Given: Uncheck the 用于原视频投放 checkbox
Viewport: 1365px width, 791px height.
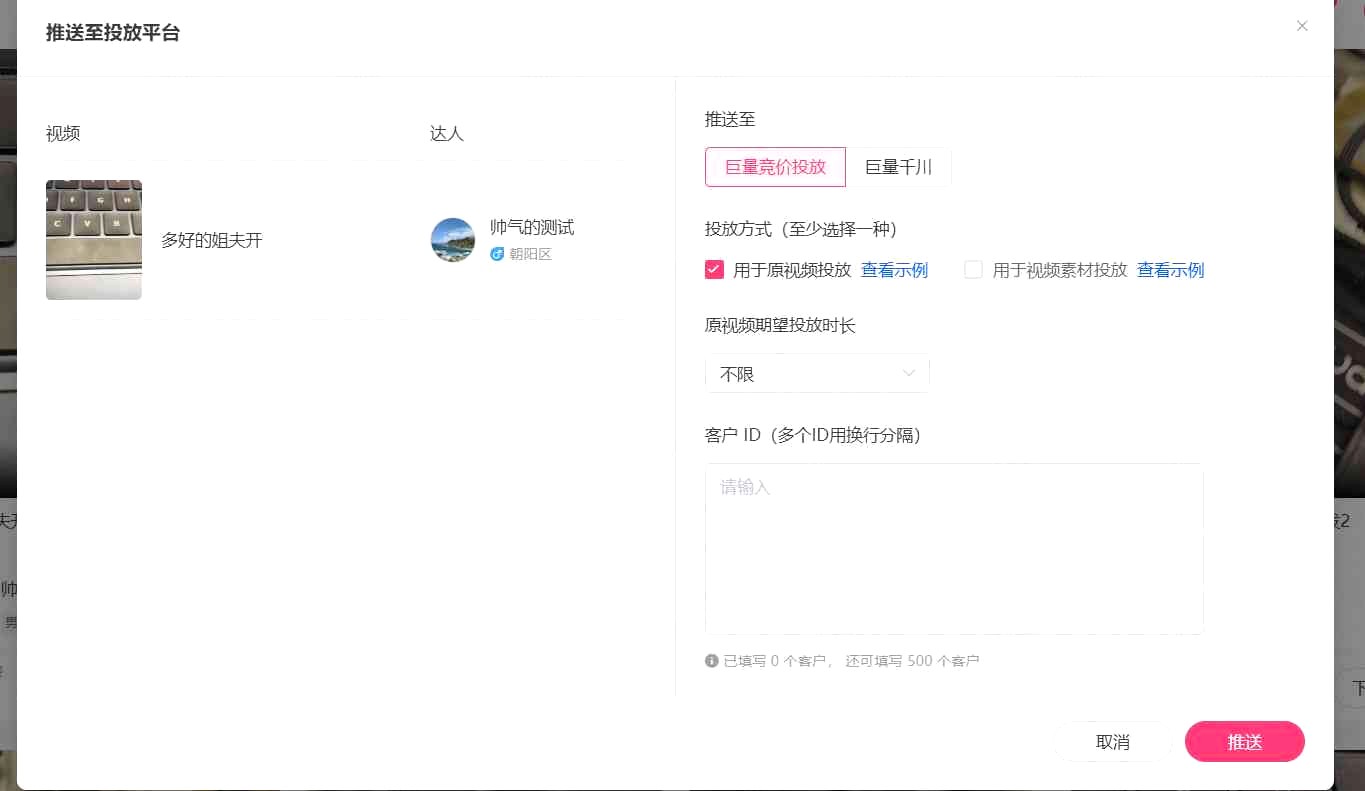Looking at the screenshot, I should click(x=714, y=270).
